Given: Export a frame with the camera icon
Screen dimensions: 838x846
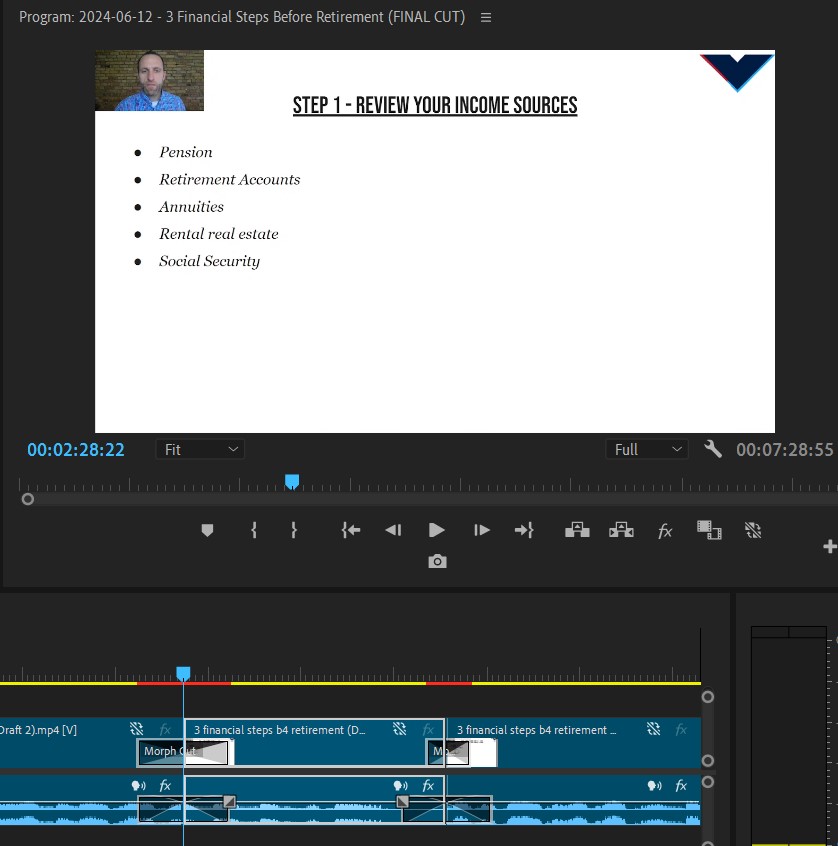Looking at the screenshot, I should (x=437, y=562).
